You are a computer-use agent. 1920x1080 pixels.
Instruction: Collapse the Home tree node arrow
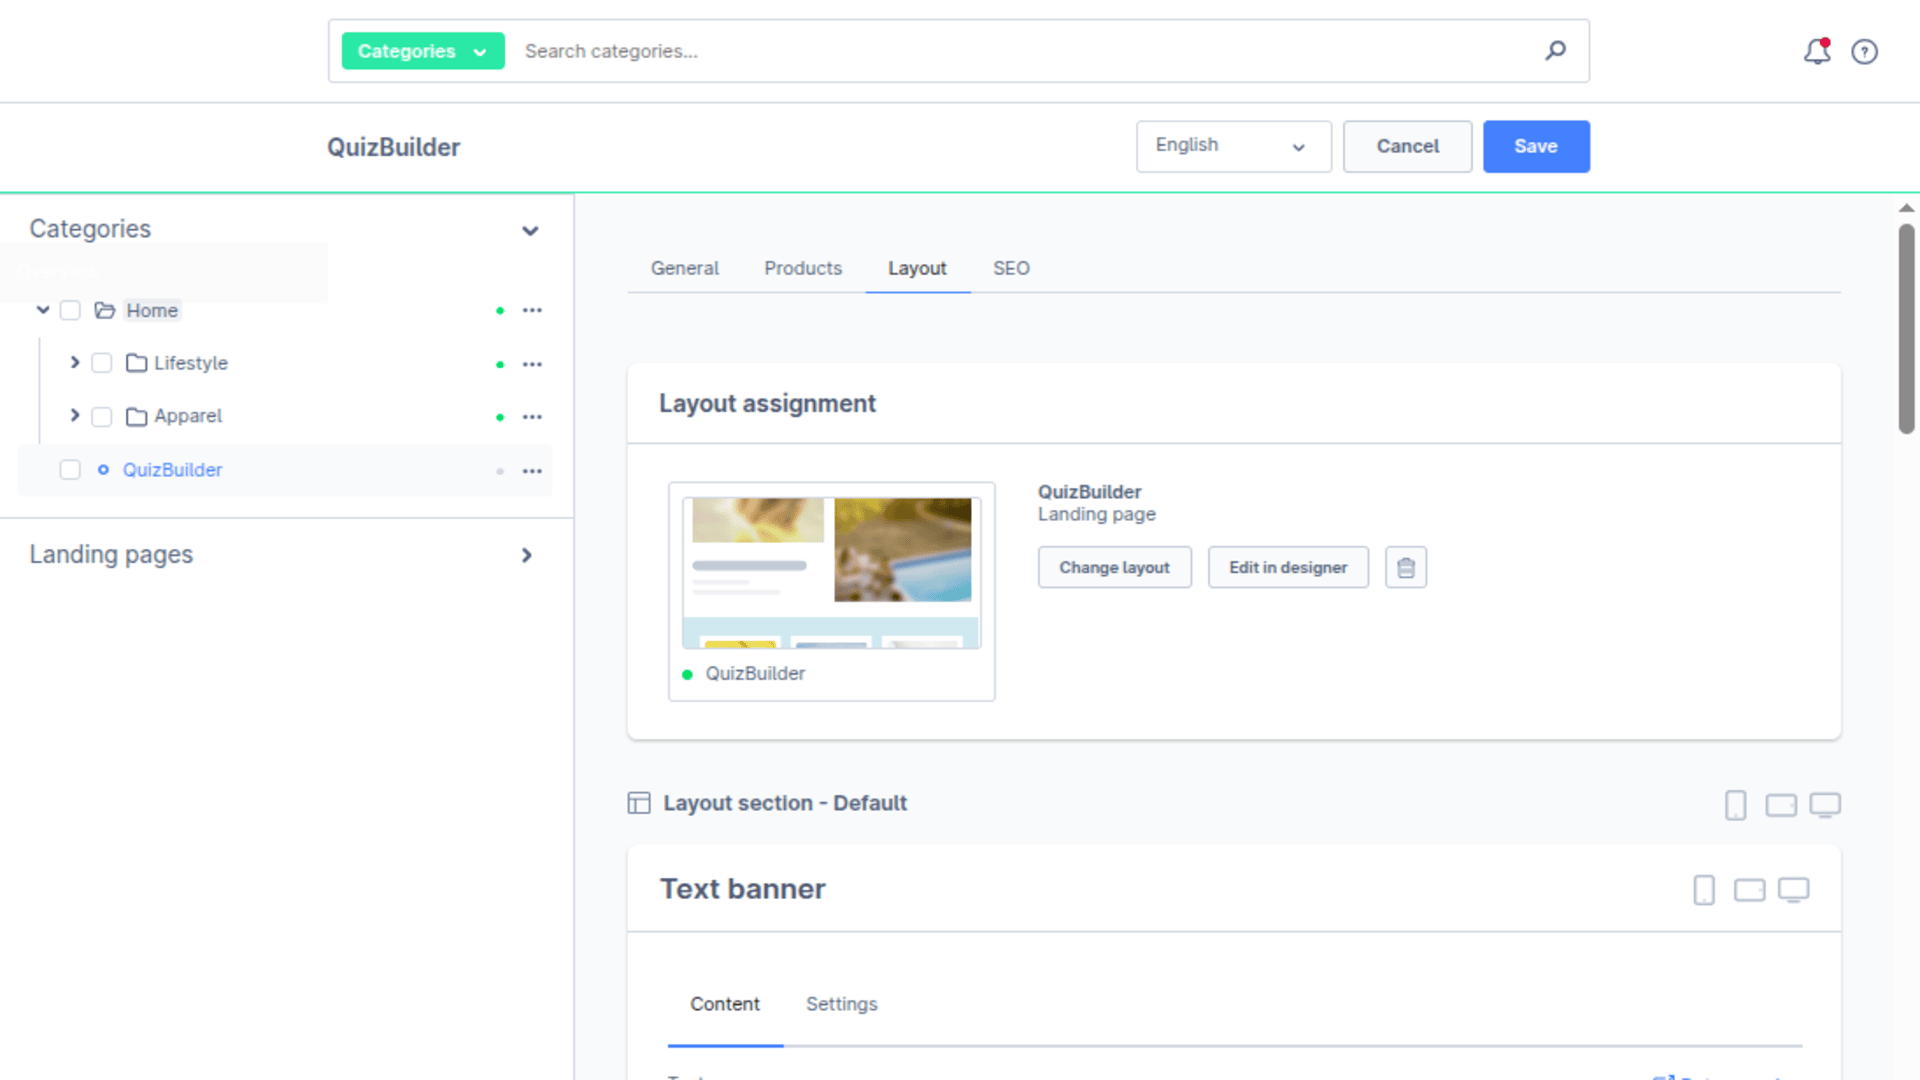[43, 310]
